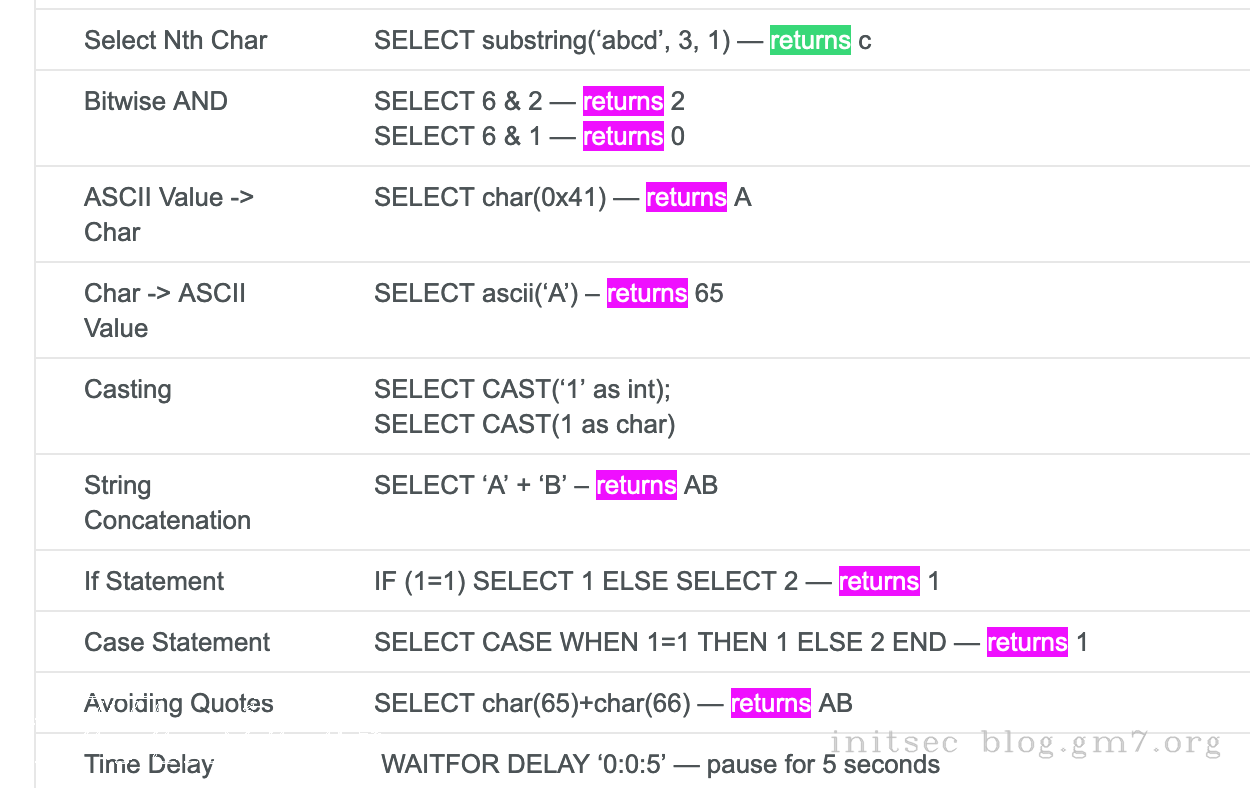Click the CAST('1' as int) line
The width and height of the screenshot is (1250, 788).
[x=522, y=390]
